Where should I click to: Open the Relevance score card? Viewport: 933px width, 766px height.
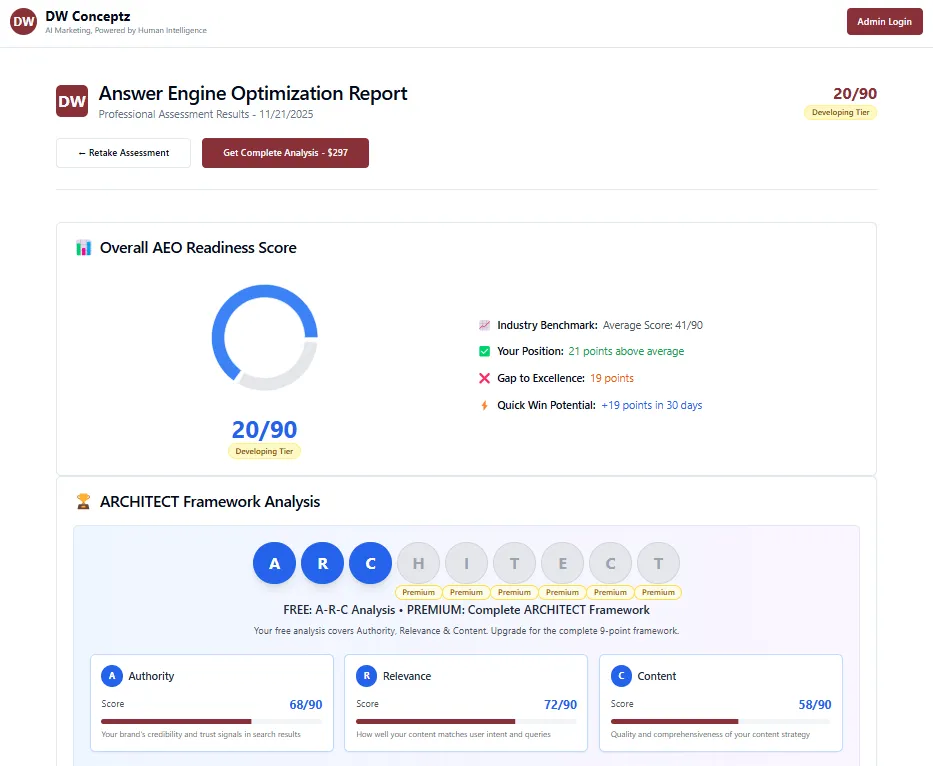click(x=466, y=703)
